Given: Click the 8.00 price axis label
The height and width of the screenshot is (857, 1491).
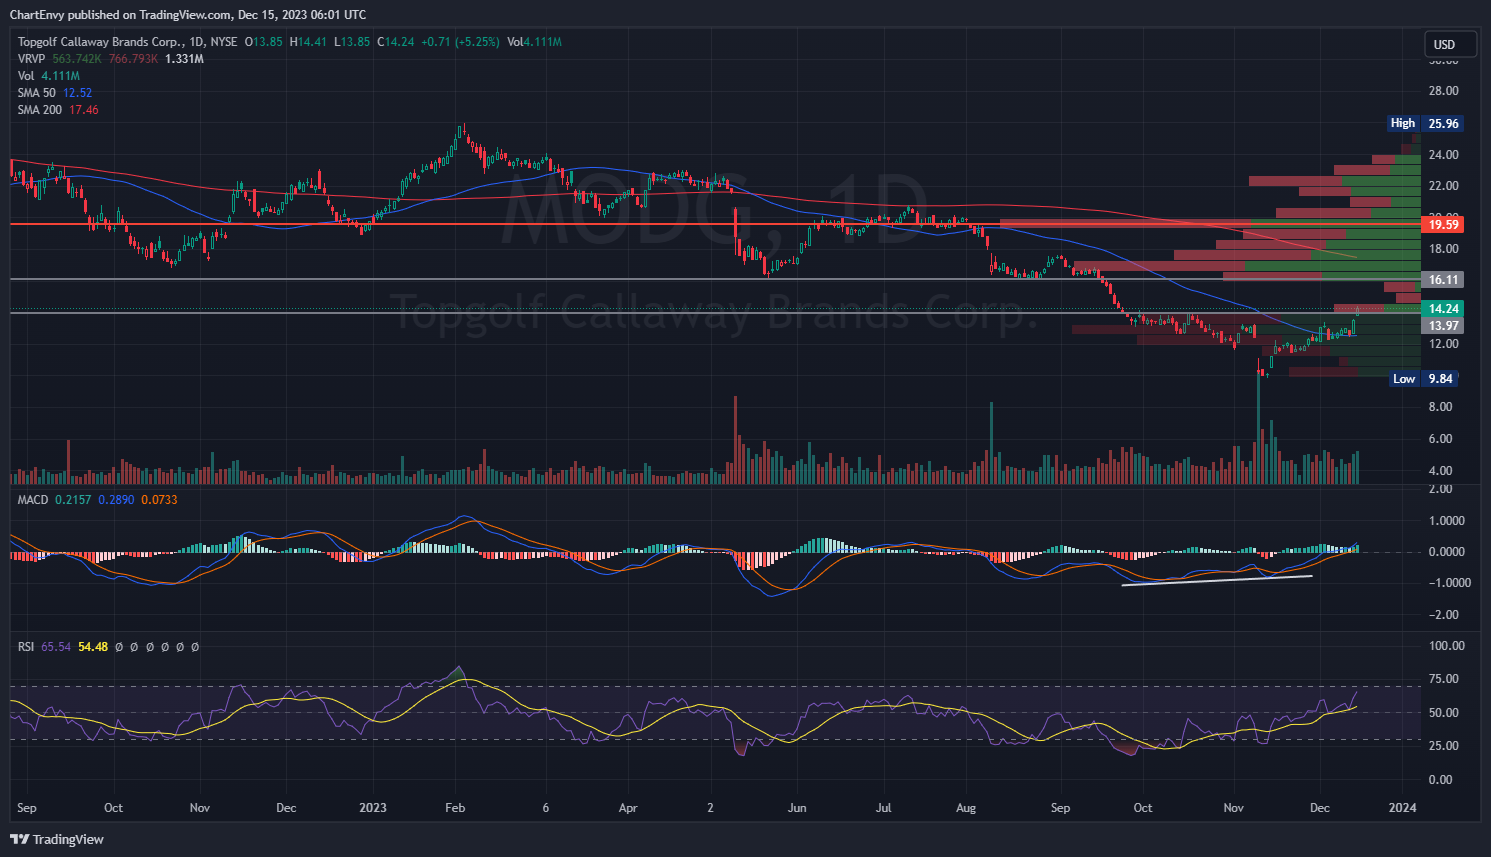Looking at the screenshot, I should coord(1441,407).
